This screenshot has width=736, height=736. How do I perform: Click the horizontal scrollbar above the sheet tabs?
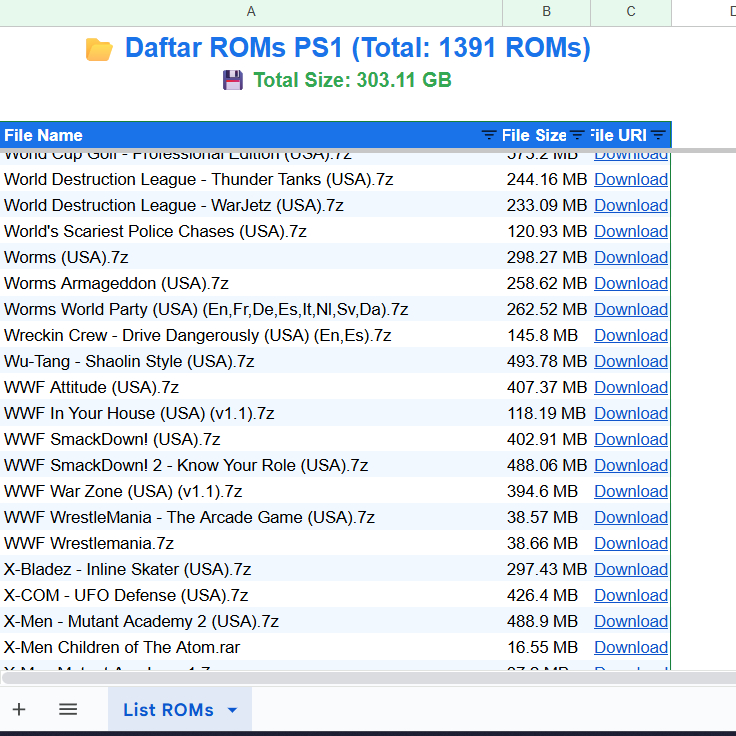[x=300, y=677]
